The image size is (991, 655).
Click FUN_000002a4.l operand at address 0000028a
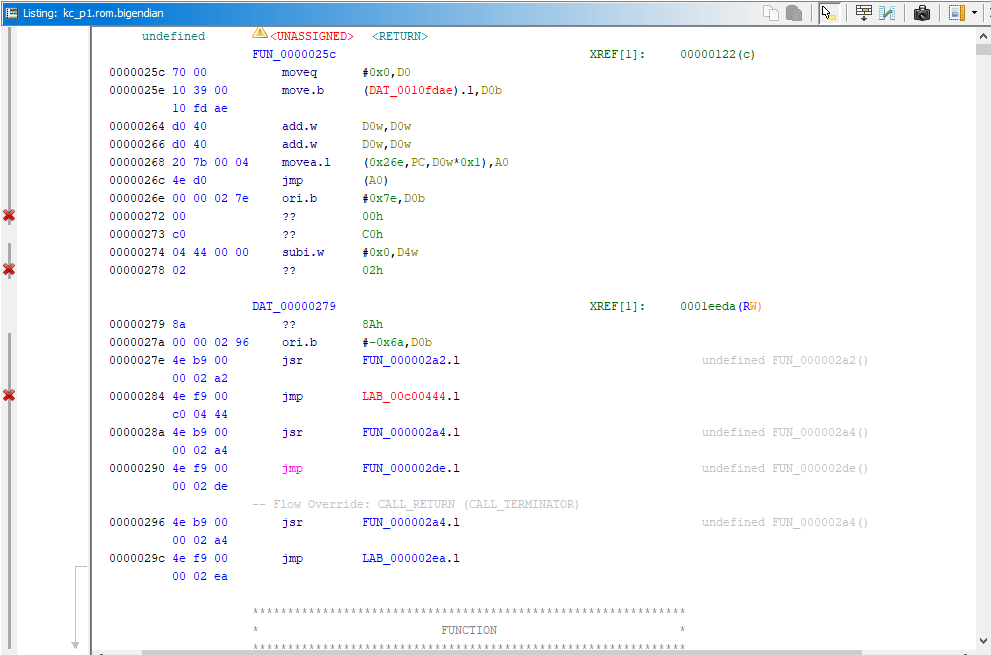(x=411, y=432)
